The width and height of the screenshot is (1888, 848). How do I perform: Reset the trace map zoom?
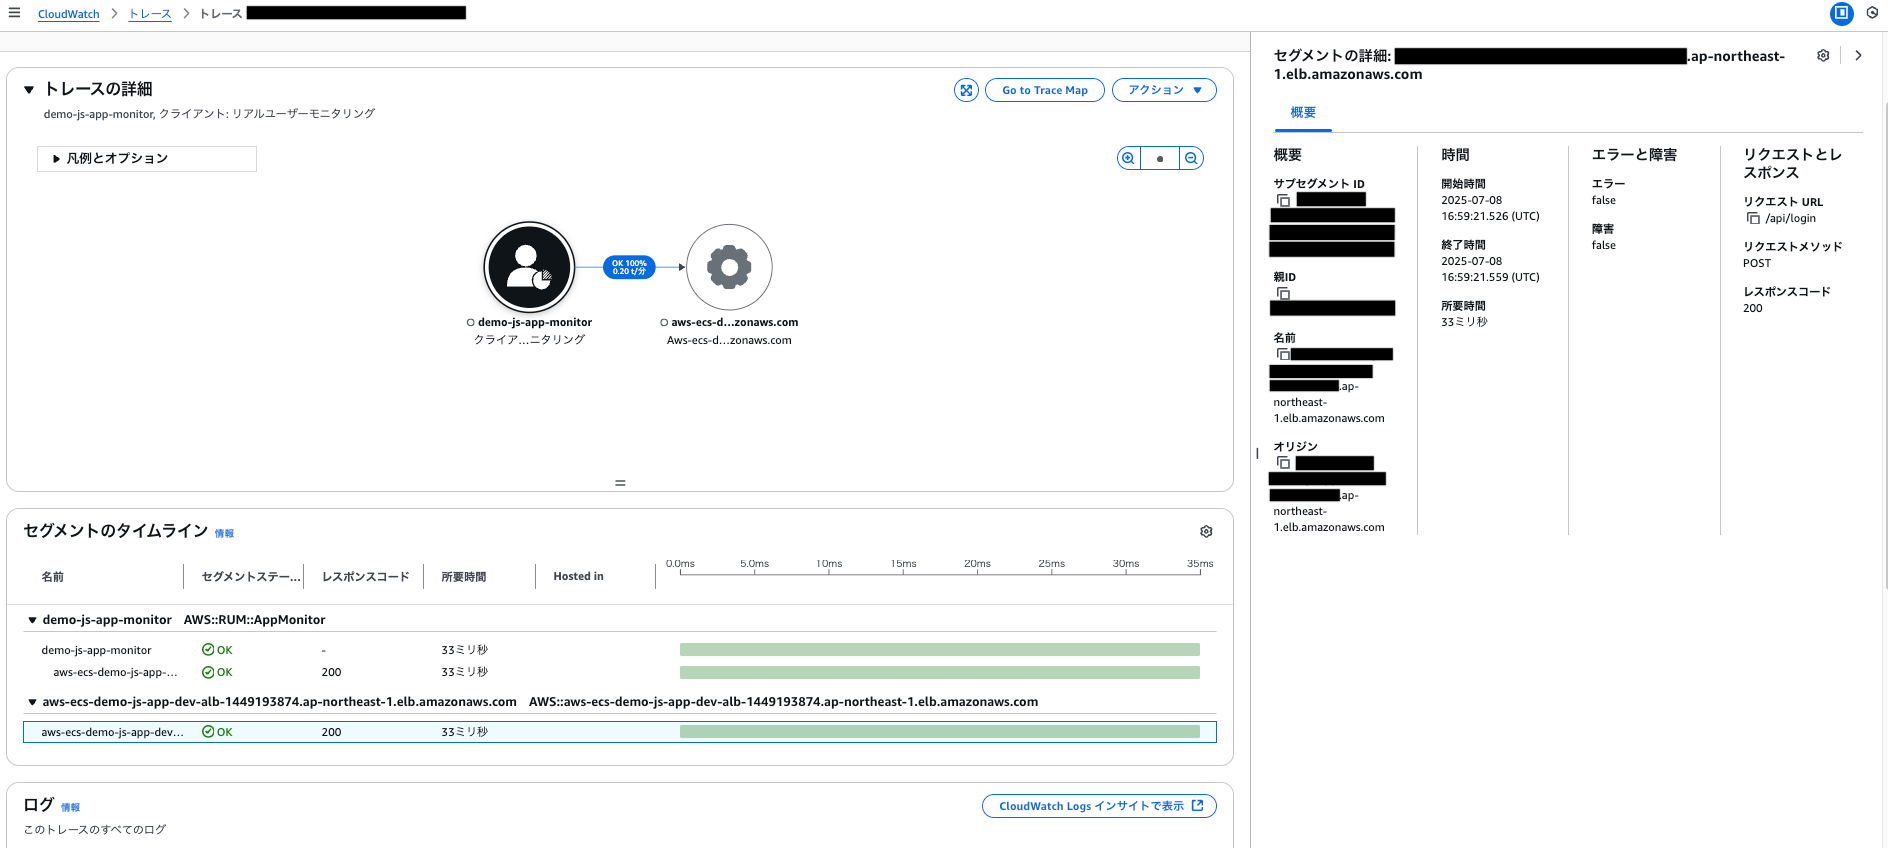click(x=1160, y=158)
